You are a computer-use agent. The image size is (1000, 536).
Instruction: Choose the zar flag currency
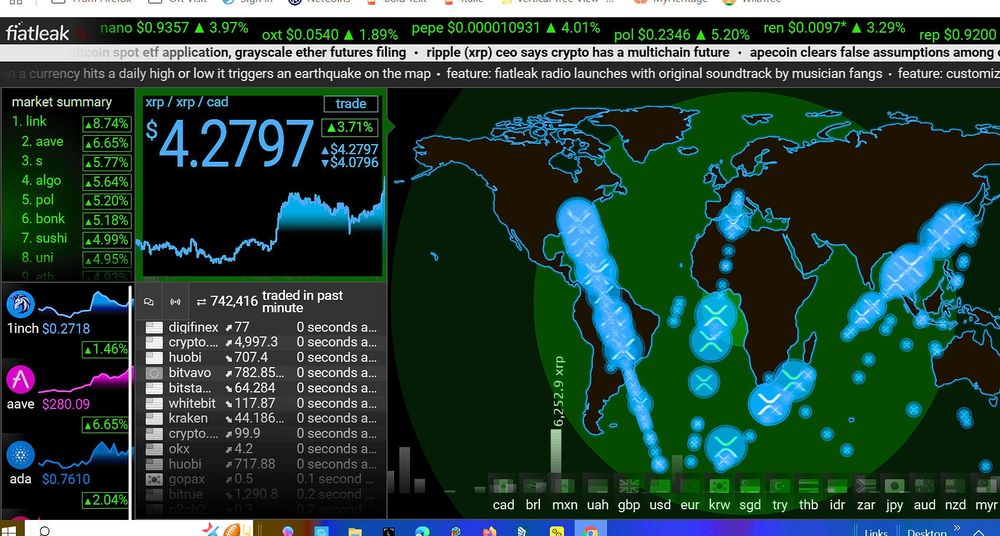pyautogui.click(x=865, y=487)
